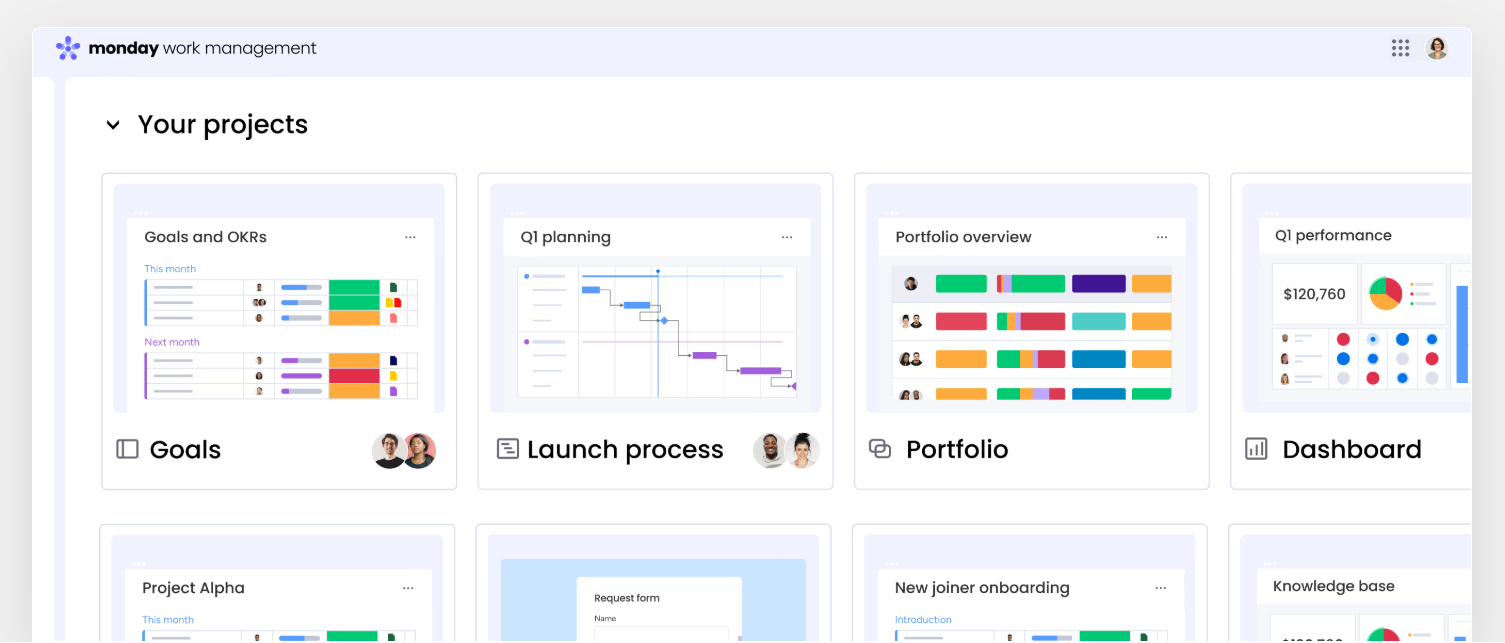The image size is (1505, 643).
Task: Click the $120,760 widget in Q1 performance
Action: click(x=1314, y=294)
